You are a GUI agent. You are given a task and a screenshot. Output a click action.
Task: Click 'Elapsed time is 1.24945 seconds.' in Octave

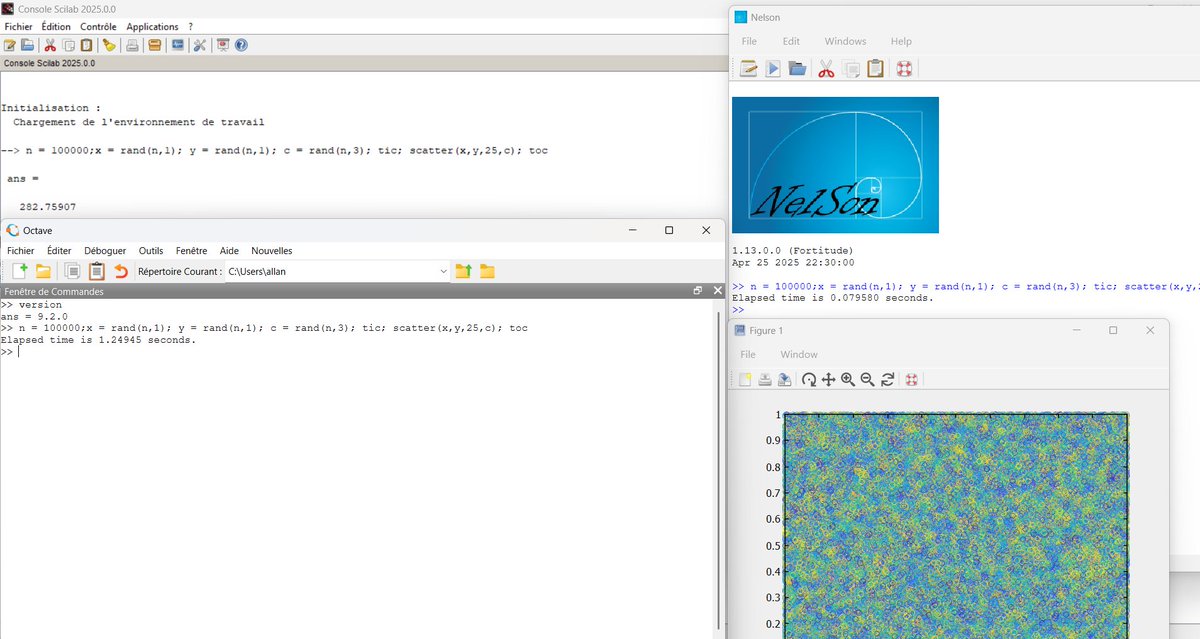(98, 340)
